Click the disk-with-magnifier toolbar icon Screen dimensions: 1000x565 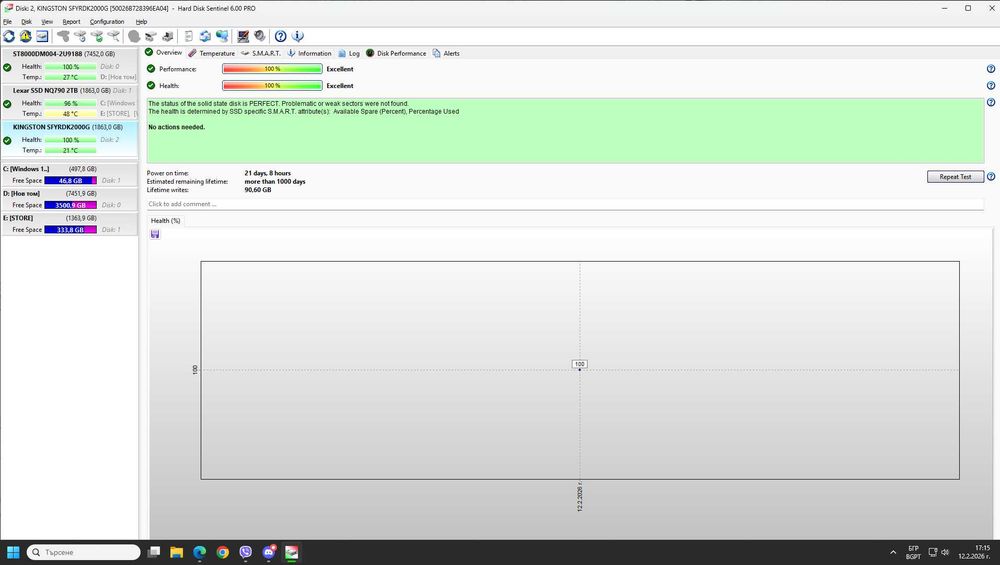pyautogui.click(x=114, y=36)
